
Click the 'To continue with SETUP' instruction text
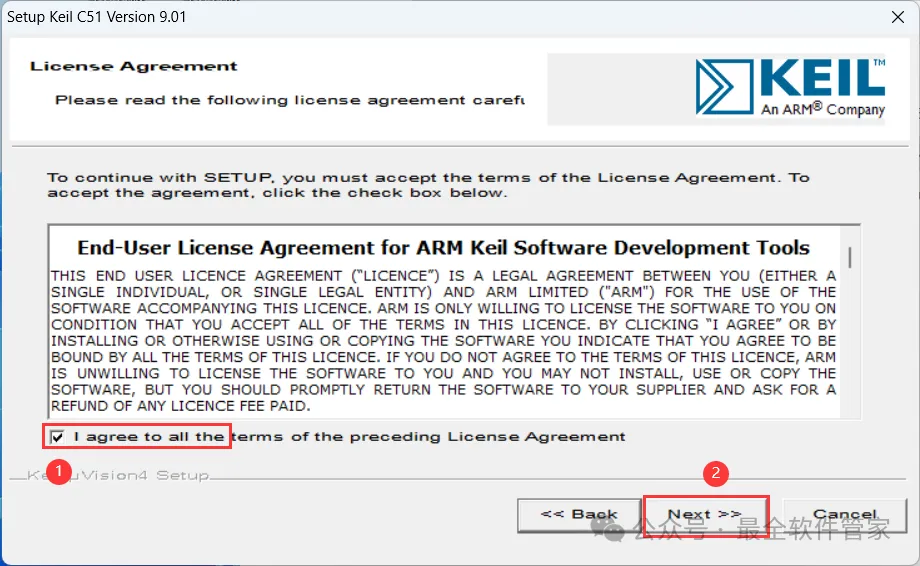coord(428,185)
